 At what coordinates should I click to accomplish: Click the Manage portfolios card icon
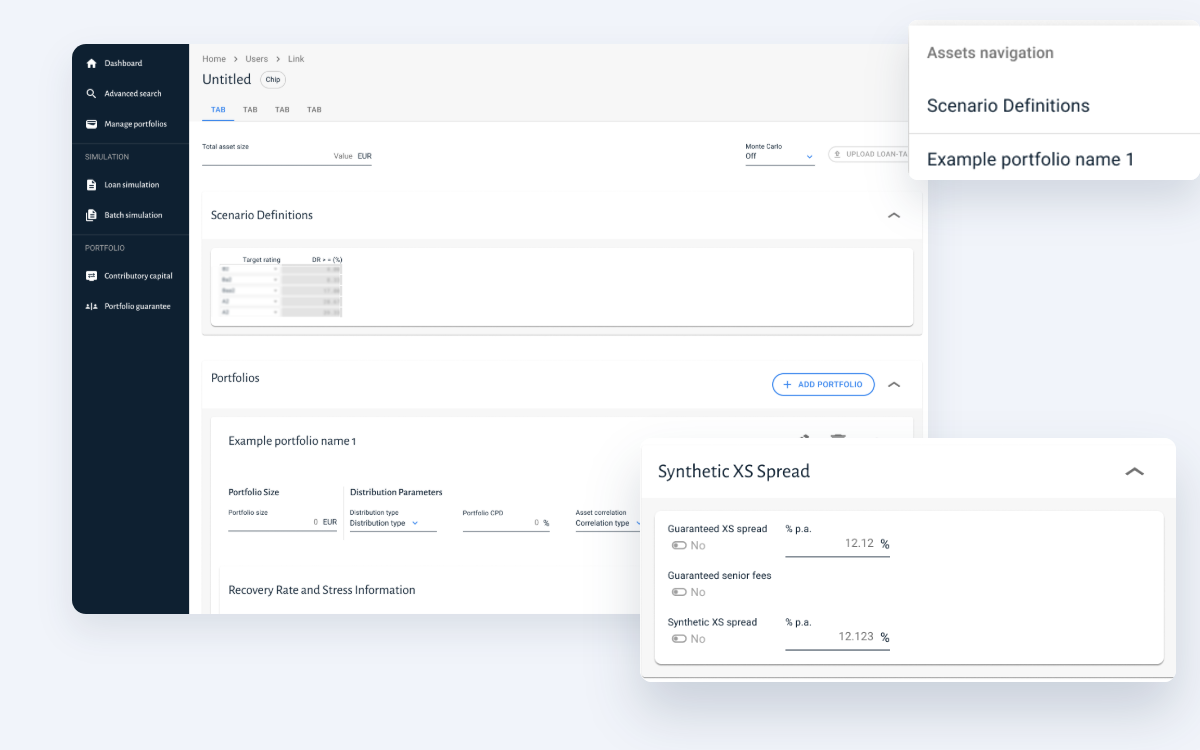tap(91, 124)
